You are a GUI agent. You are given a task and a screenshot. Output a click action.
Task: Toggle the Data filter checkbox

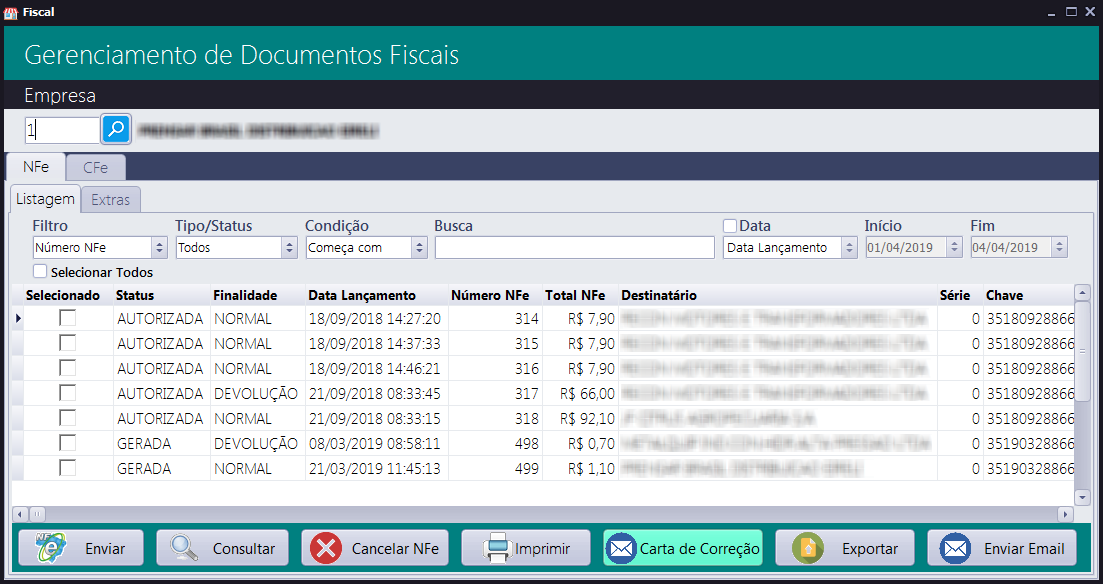coord(730,226)
